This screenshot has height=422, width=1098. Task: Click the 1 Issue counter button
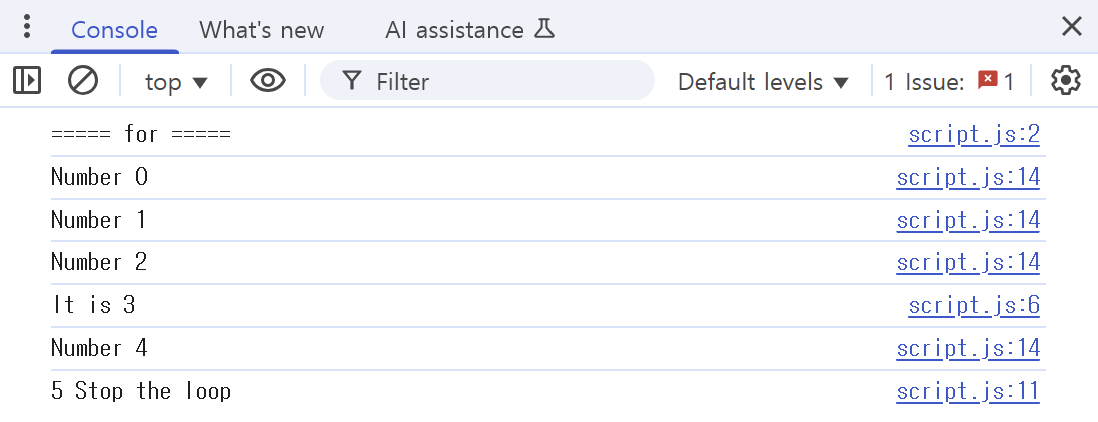(948, 82)
